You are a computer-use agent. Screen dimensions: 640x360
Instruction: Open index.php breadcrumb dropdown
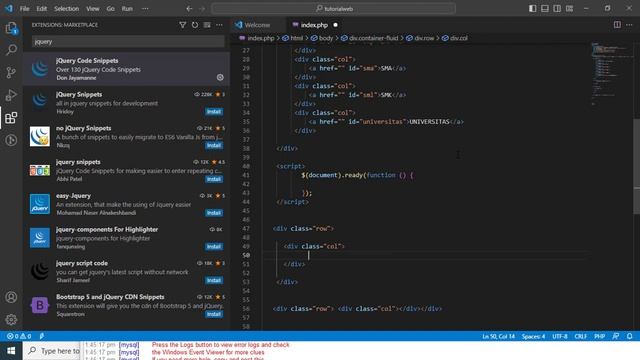257,38
